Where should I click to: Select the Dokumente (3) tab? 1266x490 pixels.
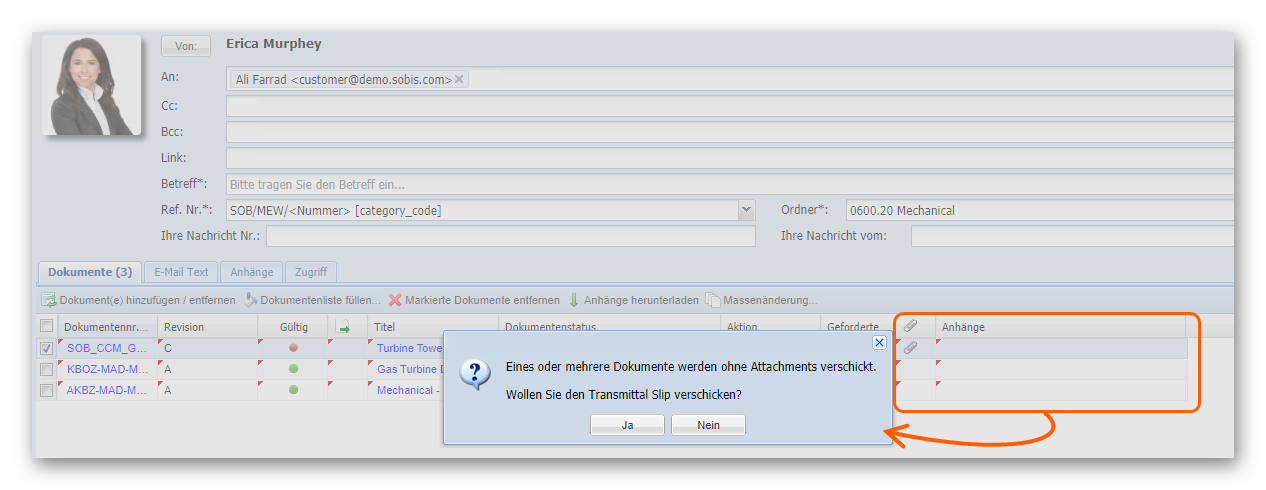point(90,272)
